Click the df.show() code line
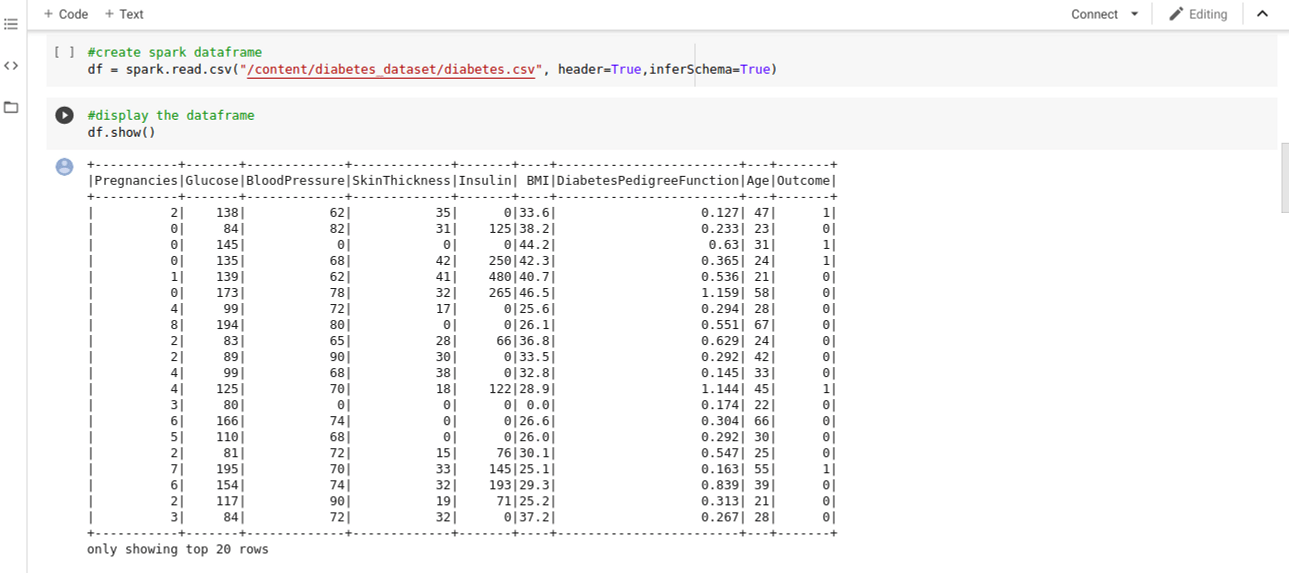Image resolution: width=1289 pixels, height=573 pixels. [x=121, y=132]
